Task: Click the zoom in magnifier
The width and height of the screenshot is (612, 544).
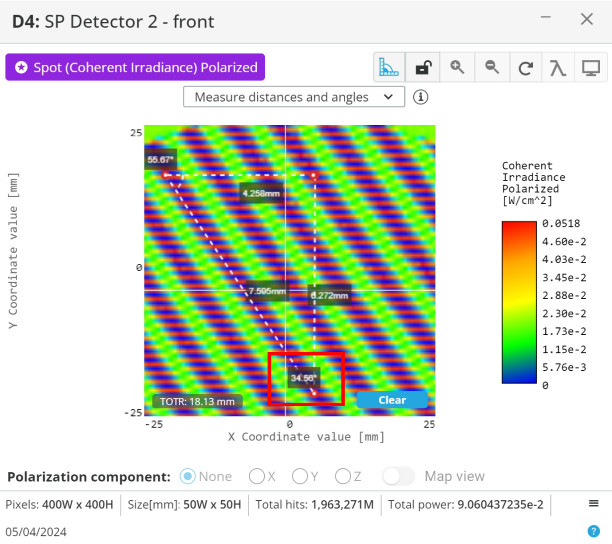Action: [x=457, y=67]
